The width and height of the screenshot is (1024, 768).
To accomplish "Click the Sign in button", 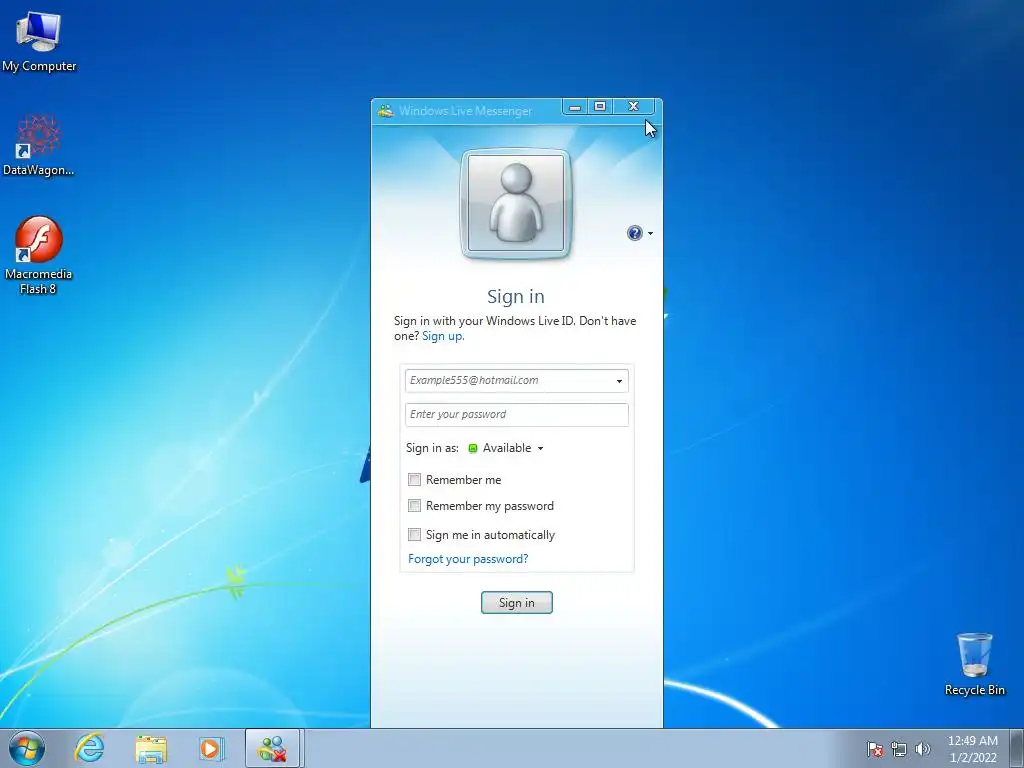I will 517,603.
